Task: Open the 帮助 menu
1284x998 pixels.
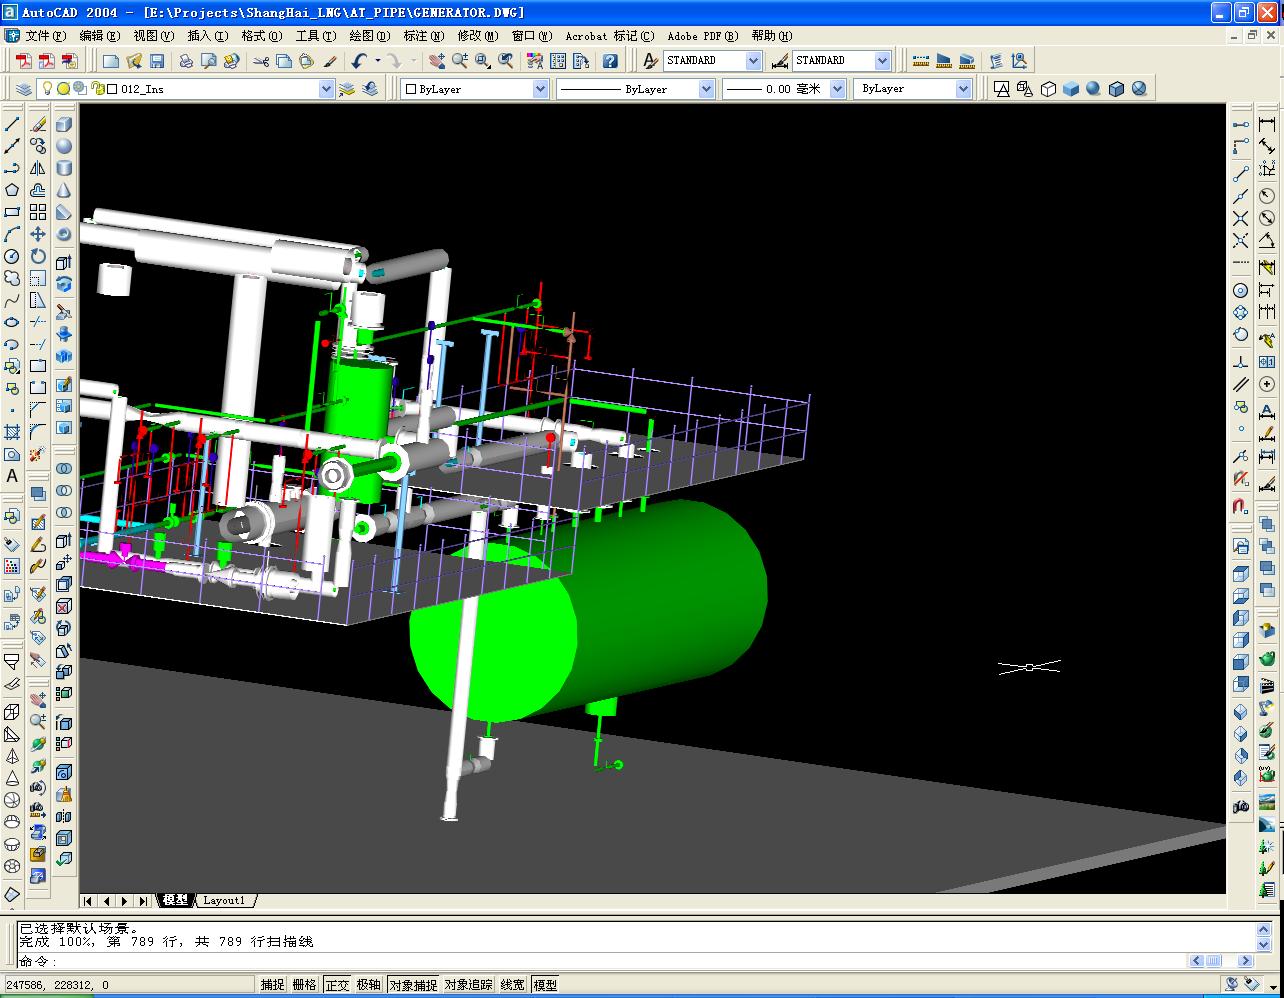Action: pyautogui.click(x=771, y=36)
